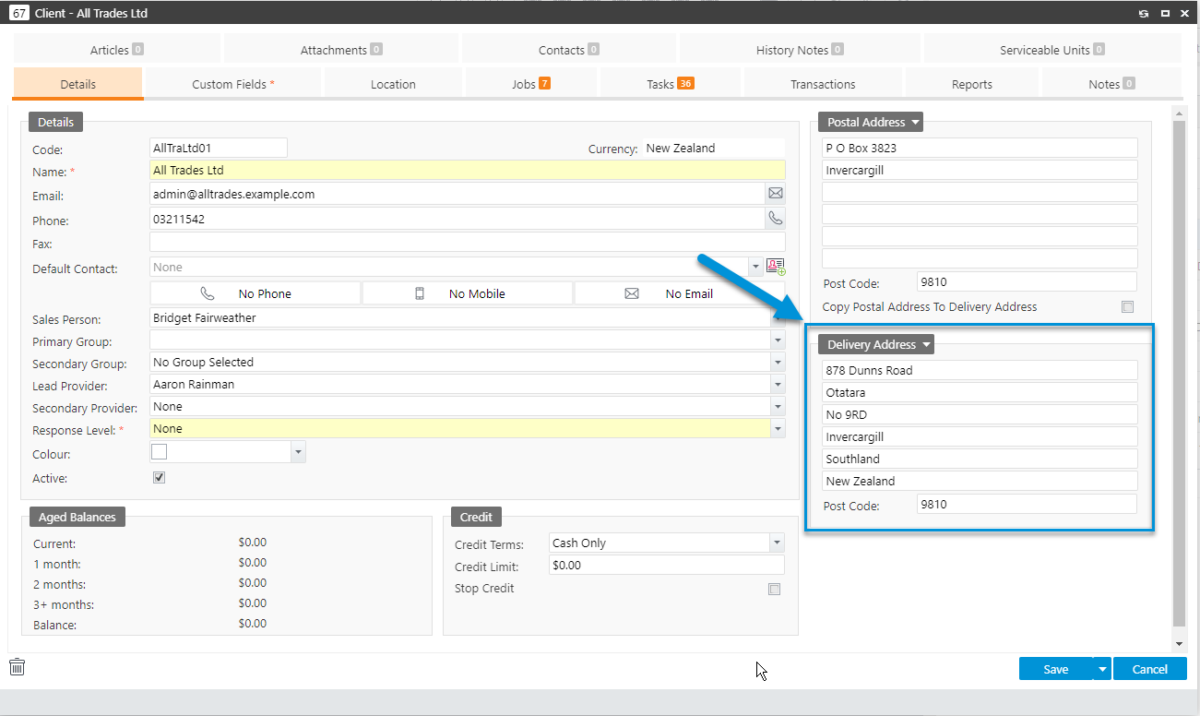
Task: Click the email envelope icon beside Email field
Action: pos(775,193)
